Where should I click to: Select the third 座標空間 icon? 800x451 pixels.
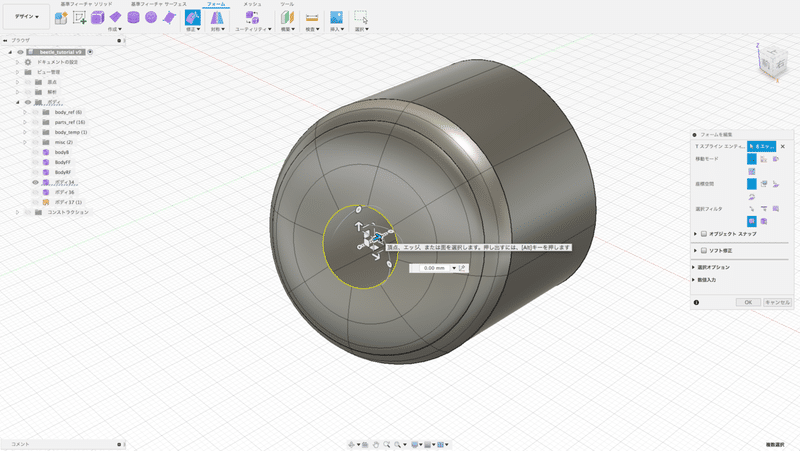[x=776, y=184]
